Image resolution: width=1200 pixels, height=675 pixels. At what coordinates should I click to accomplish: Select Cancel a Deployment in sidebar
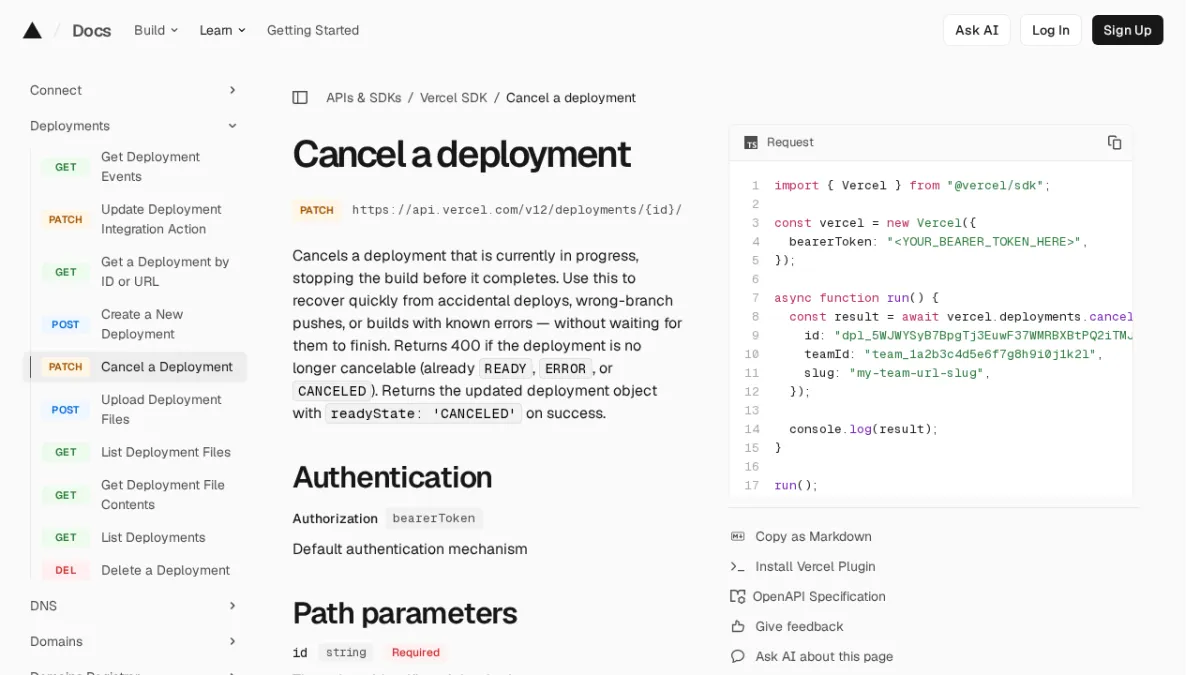135,367
